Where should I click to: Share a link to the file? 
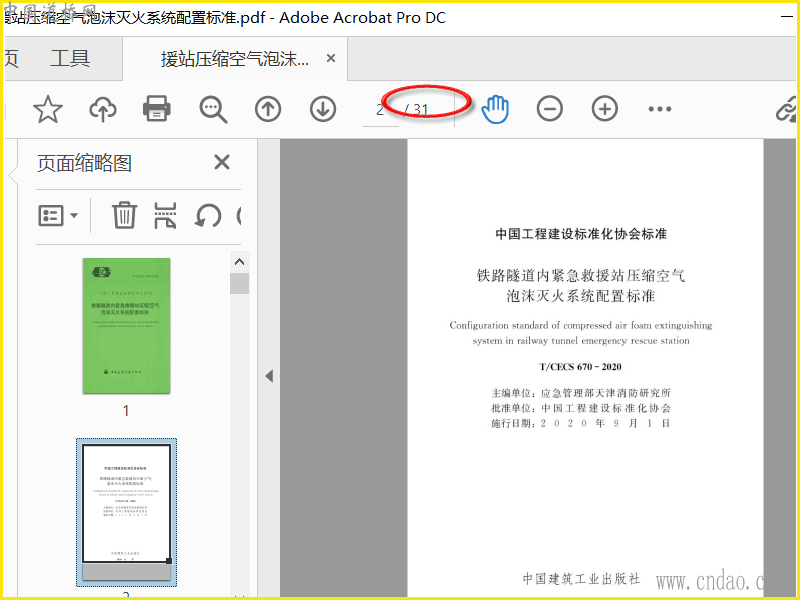[x=786, y=109]
